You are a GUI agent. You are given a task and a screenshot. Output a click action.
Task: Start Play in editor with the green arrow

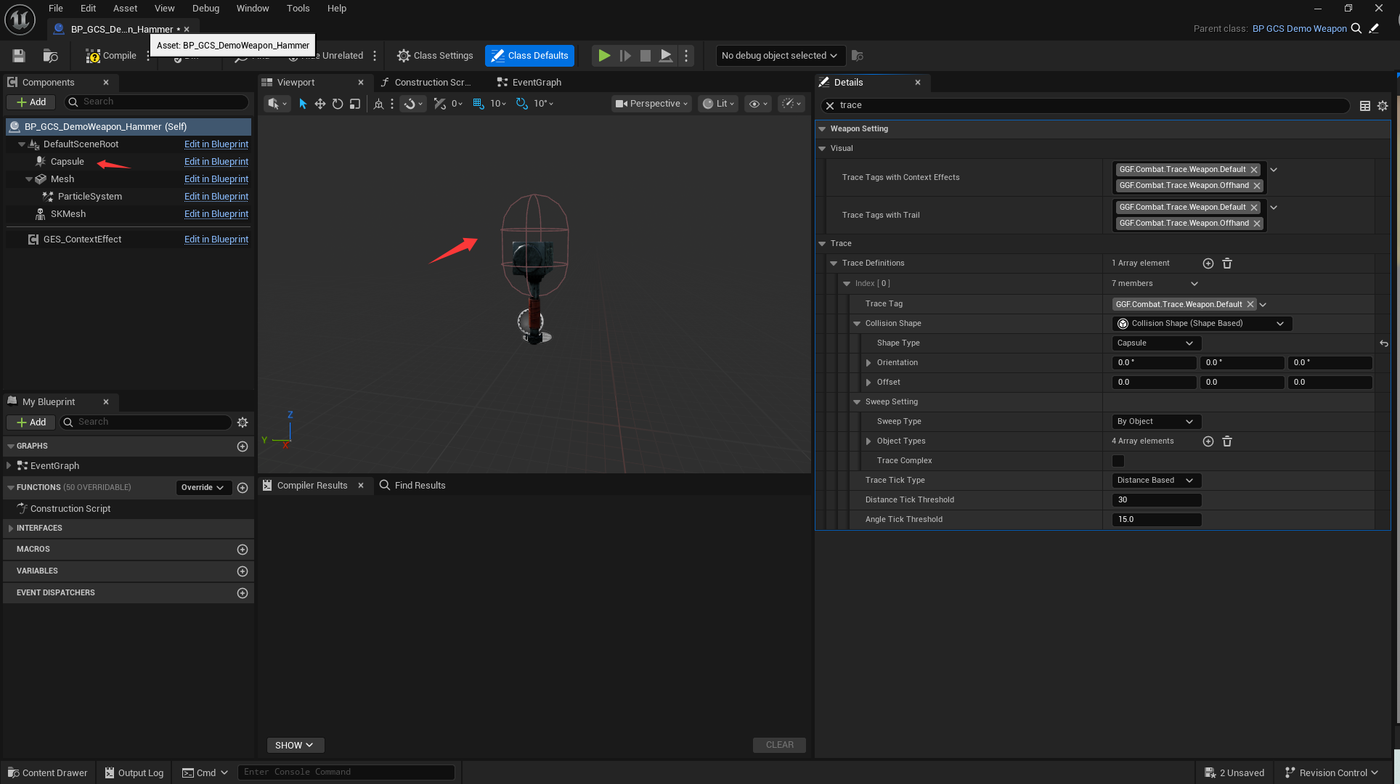[x=604, y=56]
